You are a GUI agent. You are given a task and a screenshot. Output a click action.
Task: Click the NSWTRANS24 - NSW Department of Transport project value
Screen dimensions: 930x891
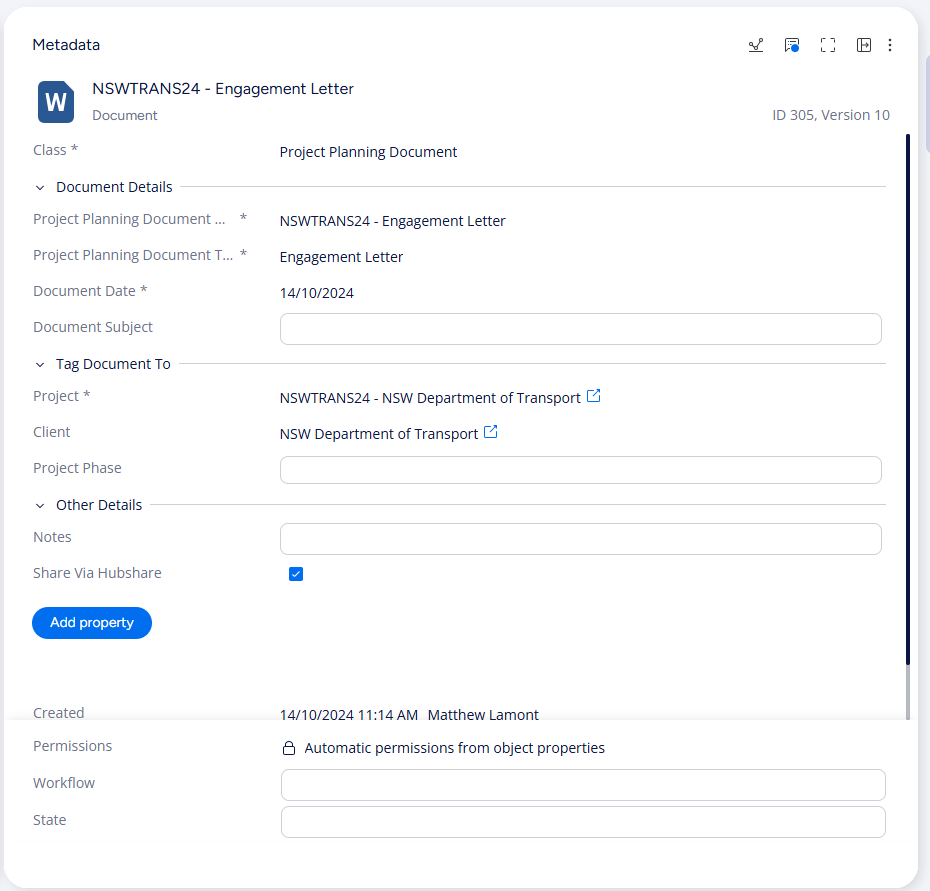430,397
